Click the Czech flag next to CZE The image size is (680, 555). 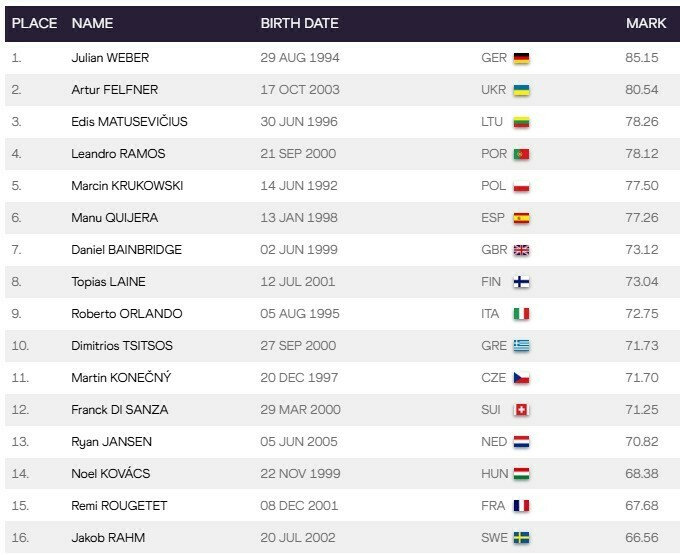[521, 378]
